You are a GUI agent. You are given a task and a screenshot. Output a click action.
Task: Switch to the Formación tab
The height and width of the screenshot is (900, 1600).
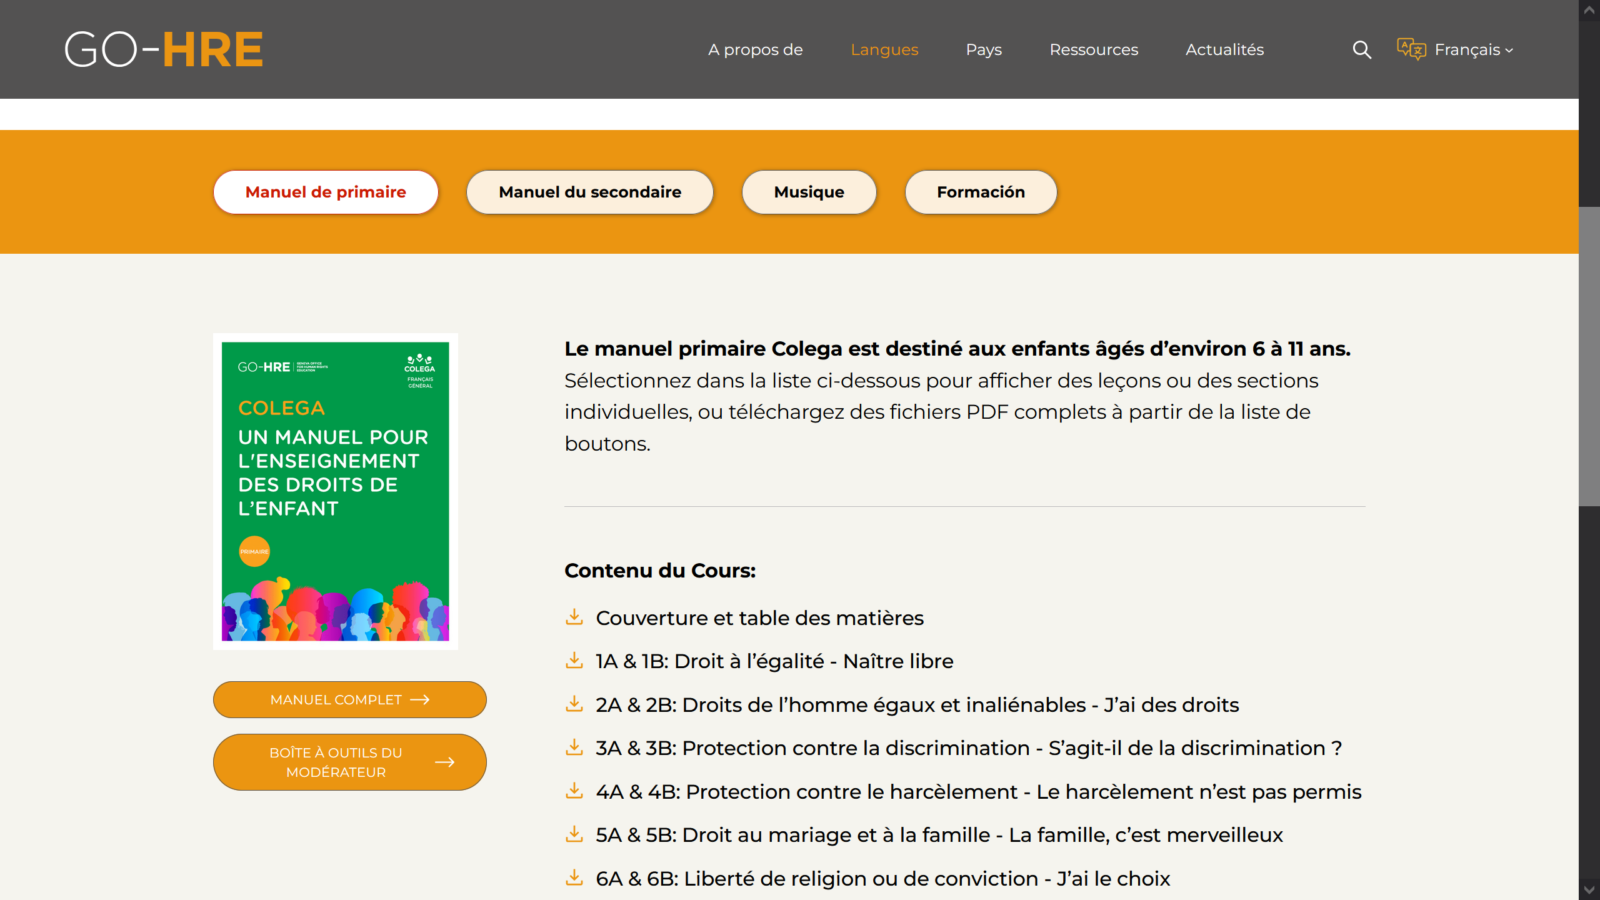(x=981, y=192)
